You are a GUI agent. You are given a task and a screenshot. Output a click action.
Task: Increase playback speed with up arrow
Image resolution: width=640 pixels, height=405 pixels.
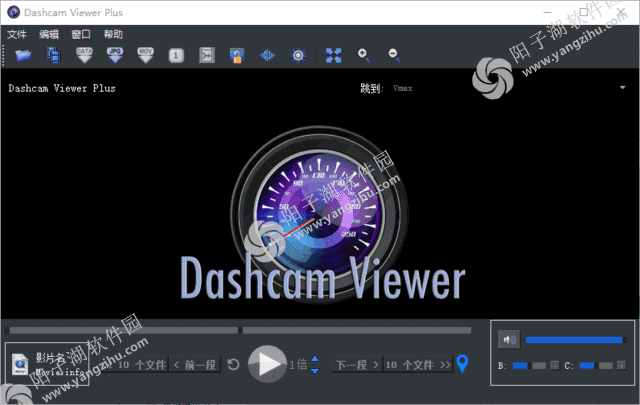[x=315, y=358]
